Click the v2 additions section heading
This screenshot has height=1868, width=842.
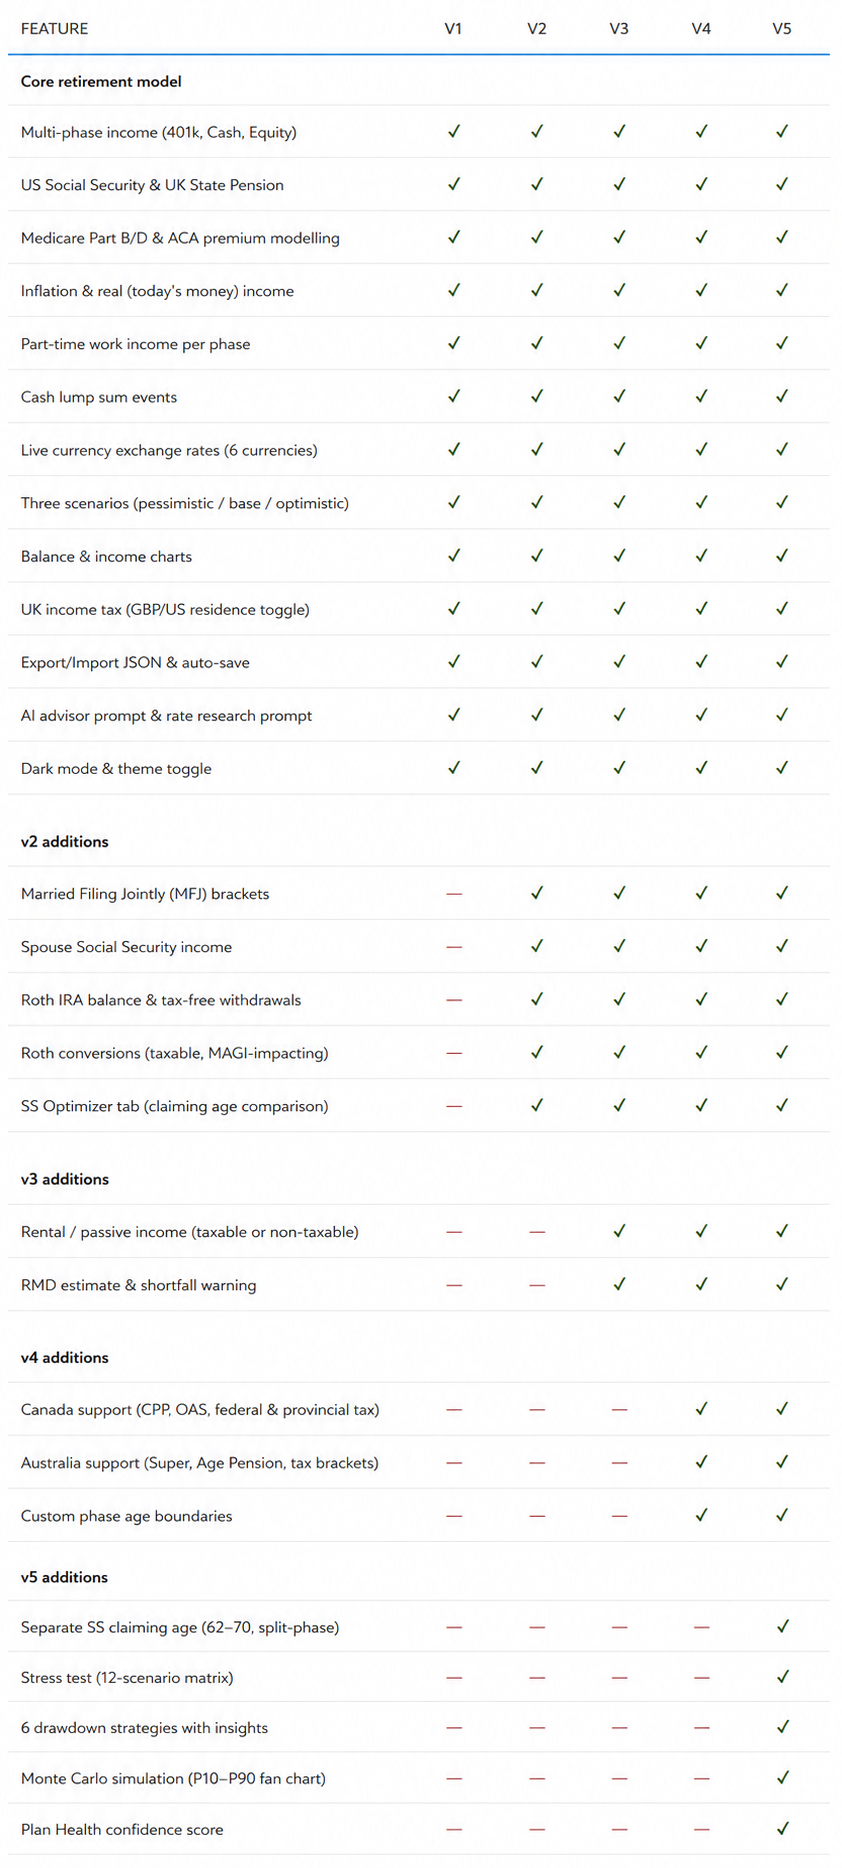coord(65,841)
